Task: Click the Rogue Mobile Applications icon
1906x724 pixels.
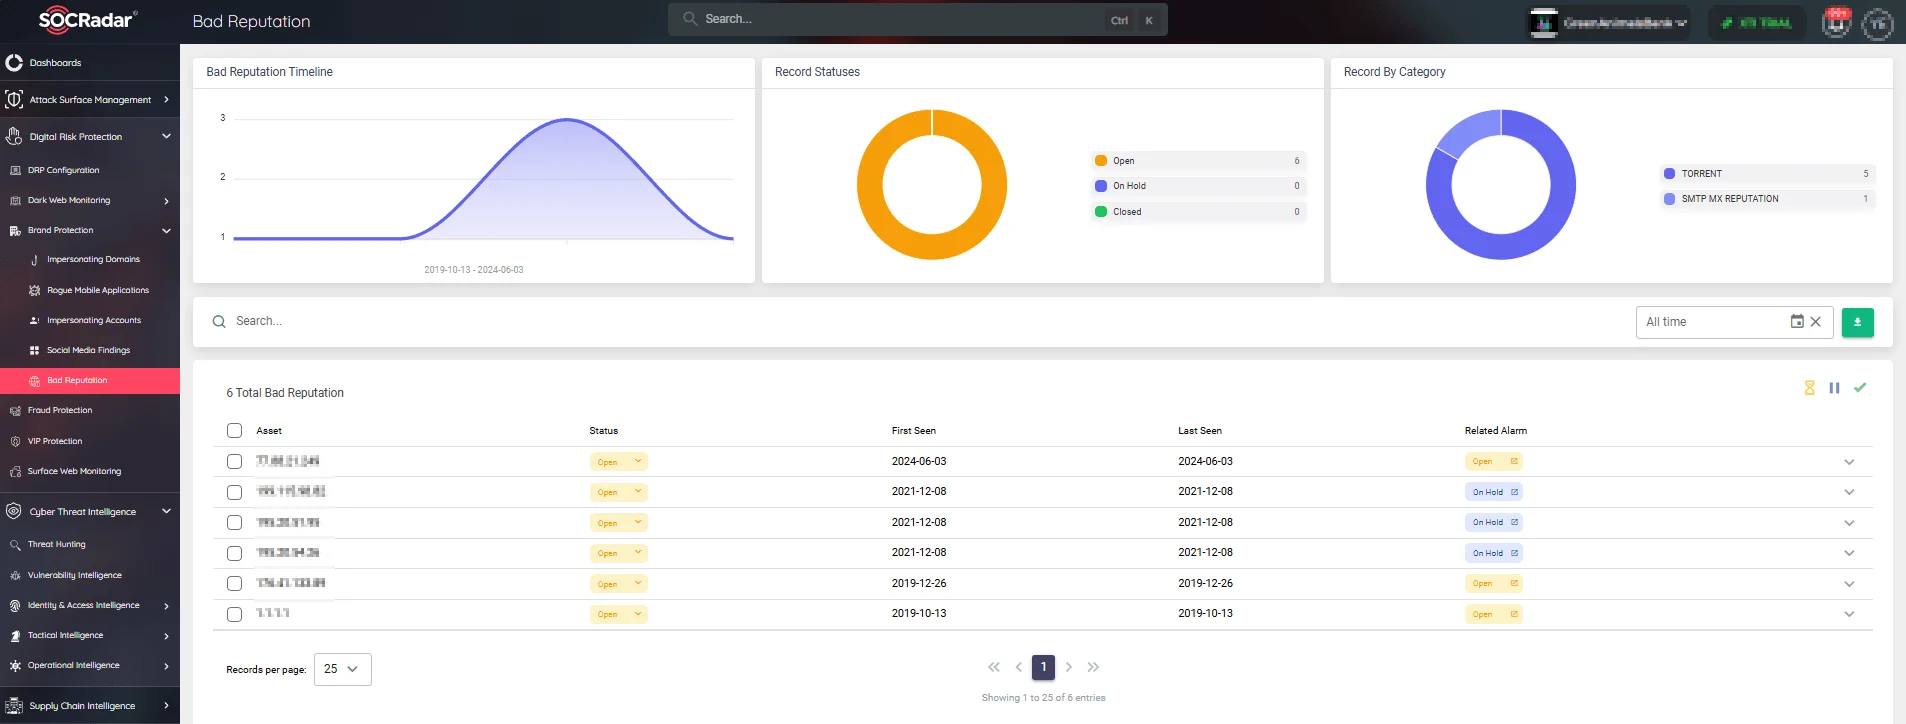Action: [35, 290]
